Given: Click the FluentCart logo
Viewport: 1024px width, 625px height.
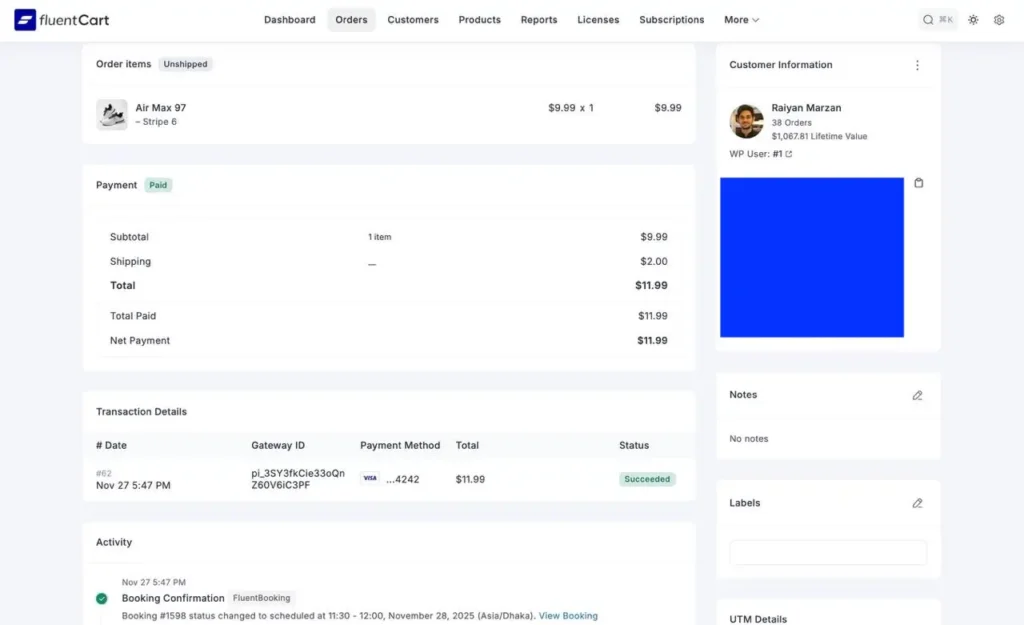Looking at the screenshot, I should click(62, 20).
